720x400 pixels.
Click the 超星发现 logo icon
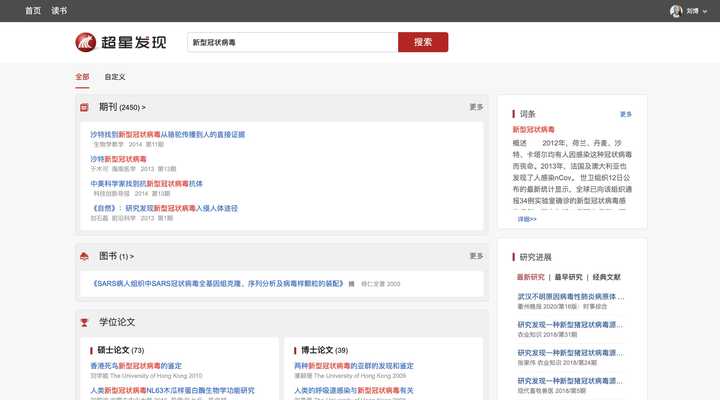coord(86,42)
